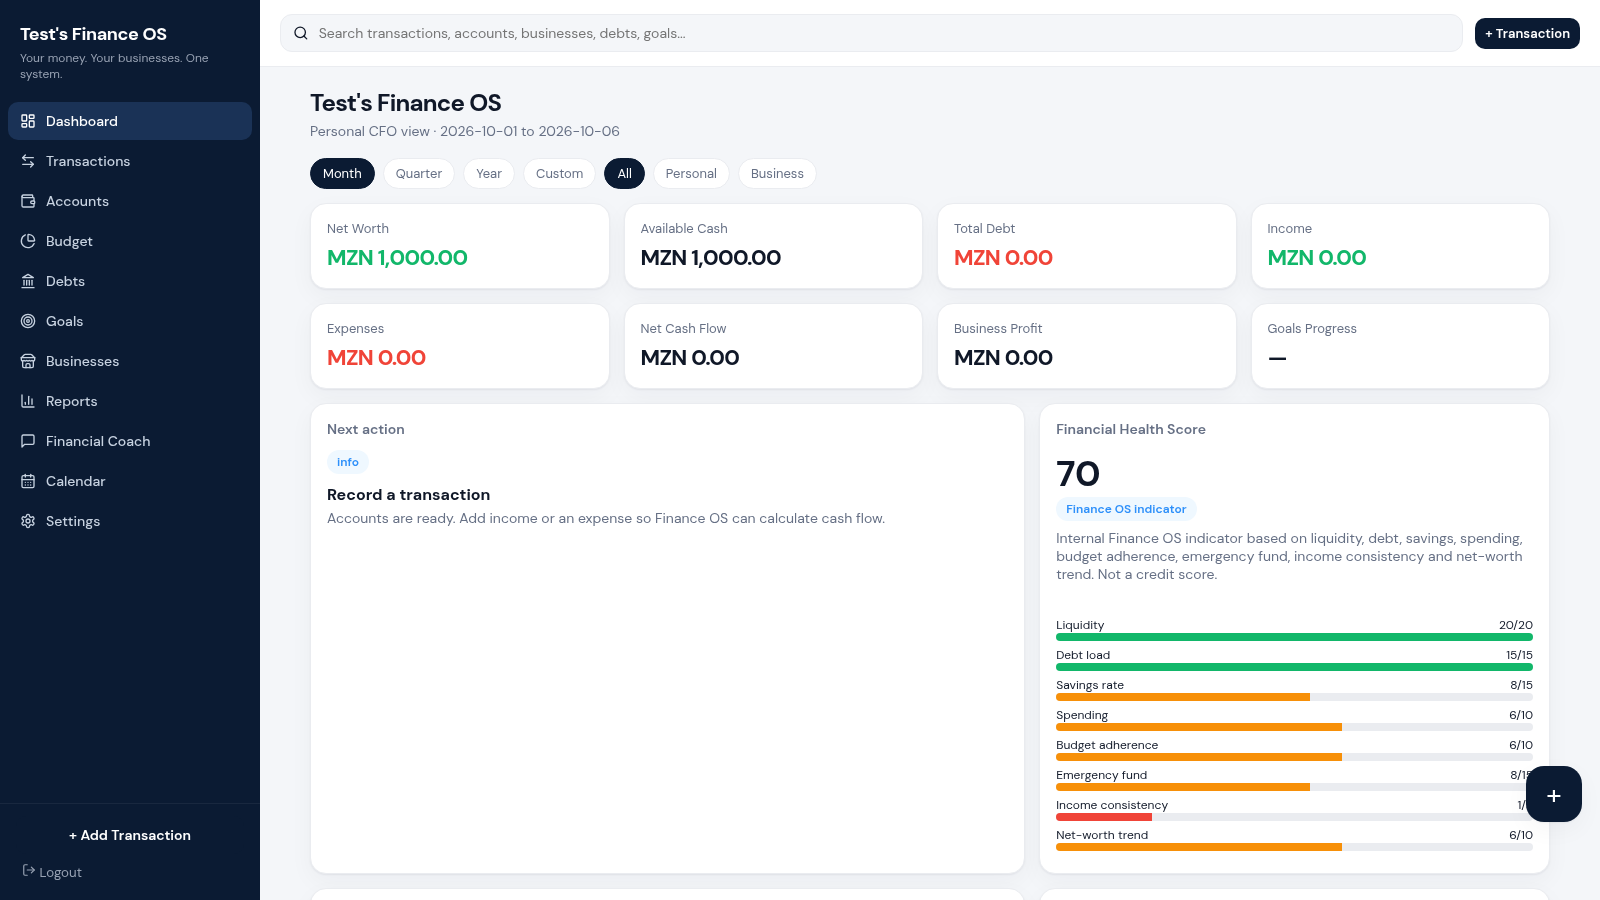Select the Quarter period filter

[x=419, y=173]
